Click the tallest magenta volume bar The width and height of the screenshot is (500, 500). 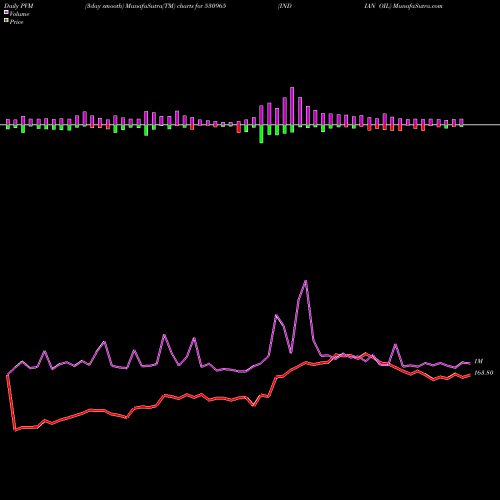click(x=292, y=106)
